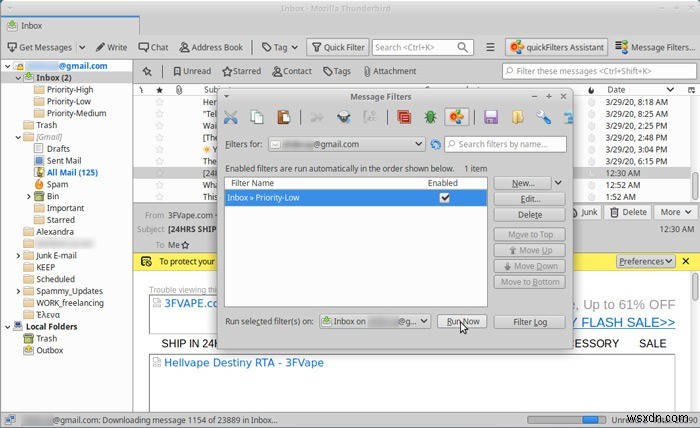
Task: Click the Search filters by name field
Action: [x=505, y=144]
